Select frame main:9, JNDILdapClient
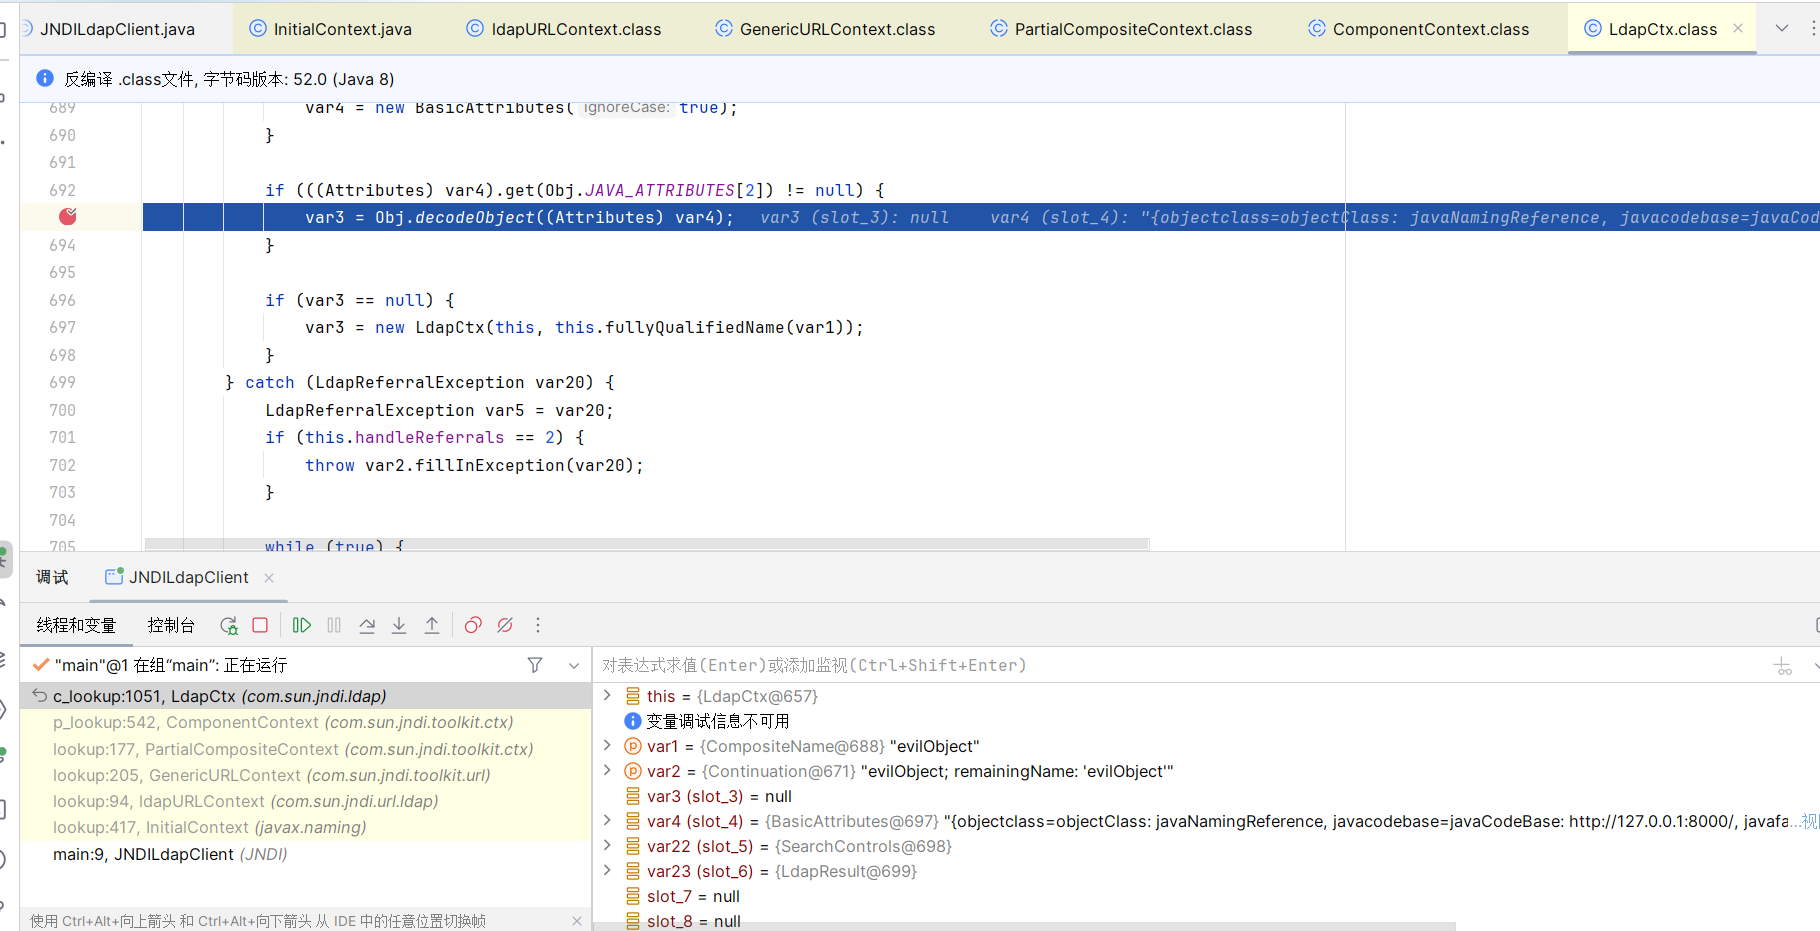Screen dimensions: 1820x931 point(306,854)
